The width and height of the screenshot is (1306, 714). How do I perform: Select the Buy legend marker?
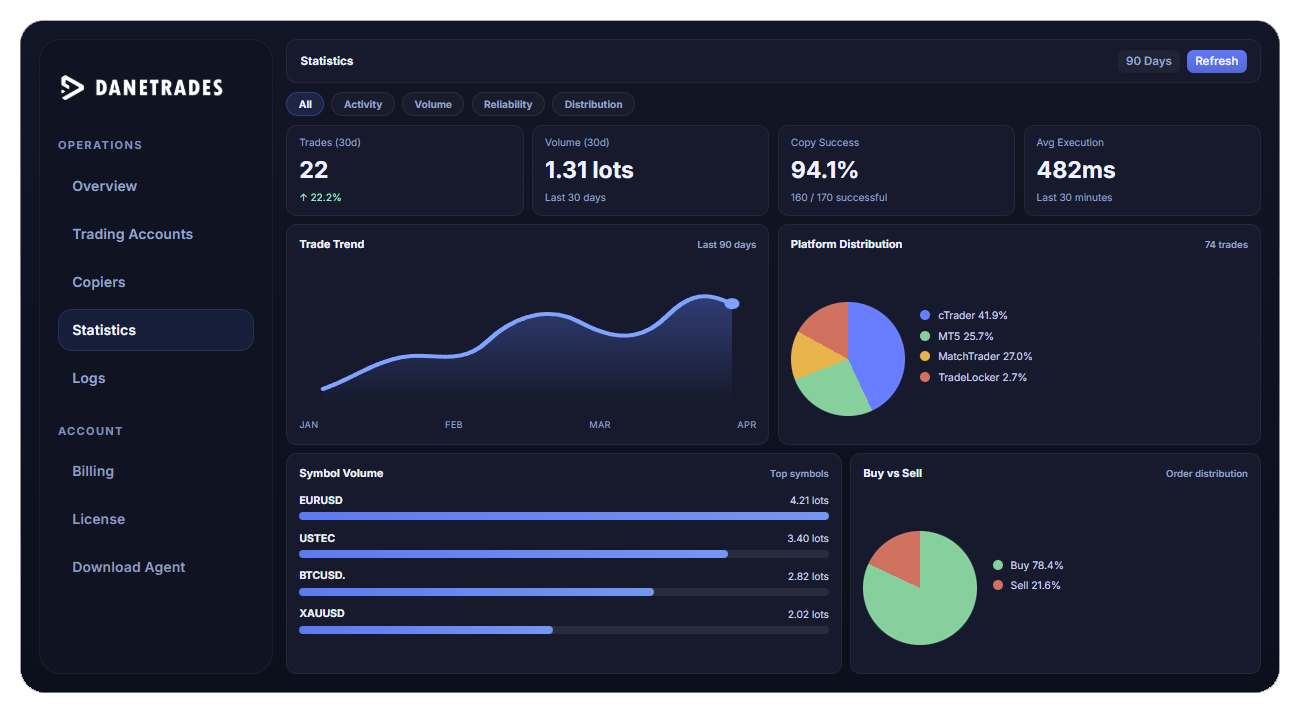tap(997, 565)
